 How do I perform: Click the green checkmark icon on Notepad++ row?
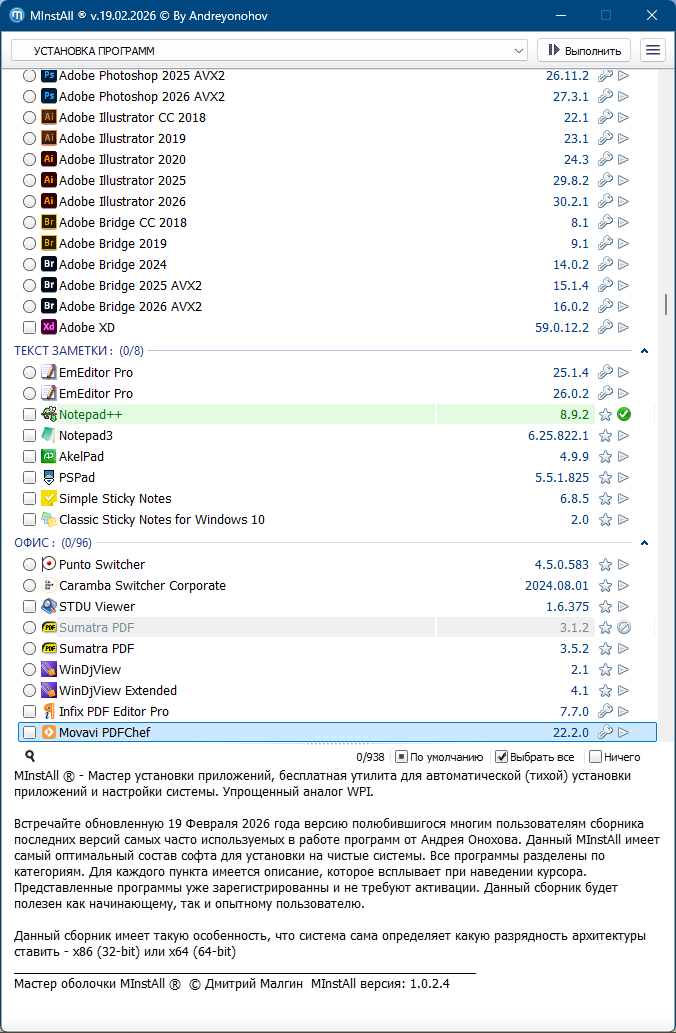click(624, 414)
